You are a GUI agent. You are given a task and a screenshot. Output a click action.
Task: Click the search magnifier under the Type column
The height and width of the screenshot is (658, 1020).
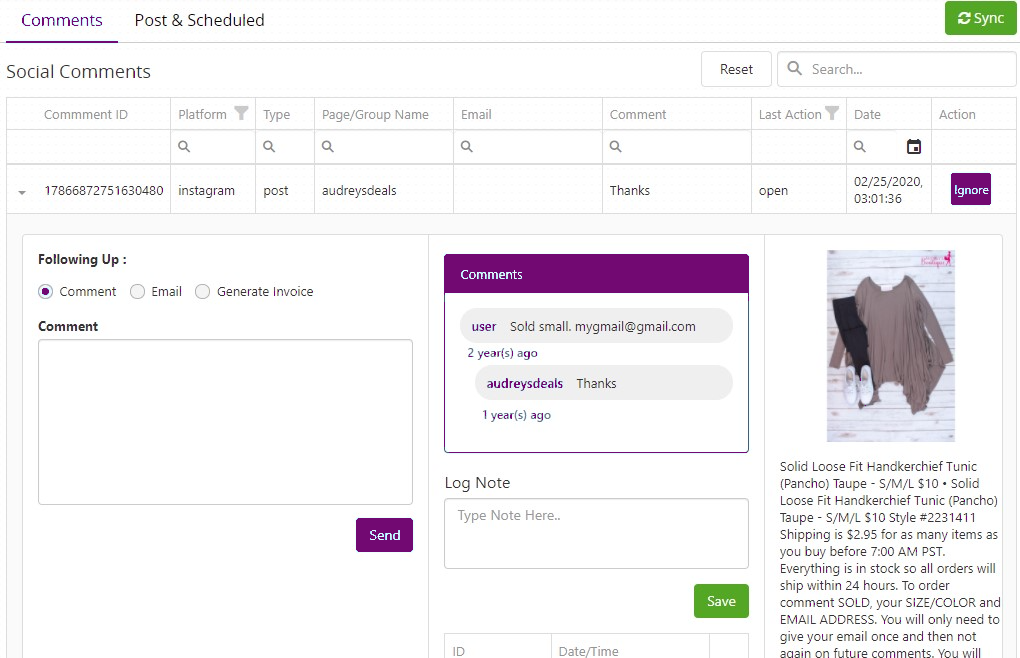pyautogui.click(x=269, y=146)
